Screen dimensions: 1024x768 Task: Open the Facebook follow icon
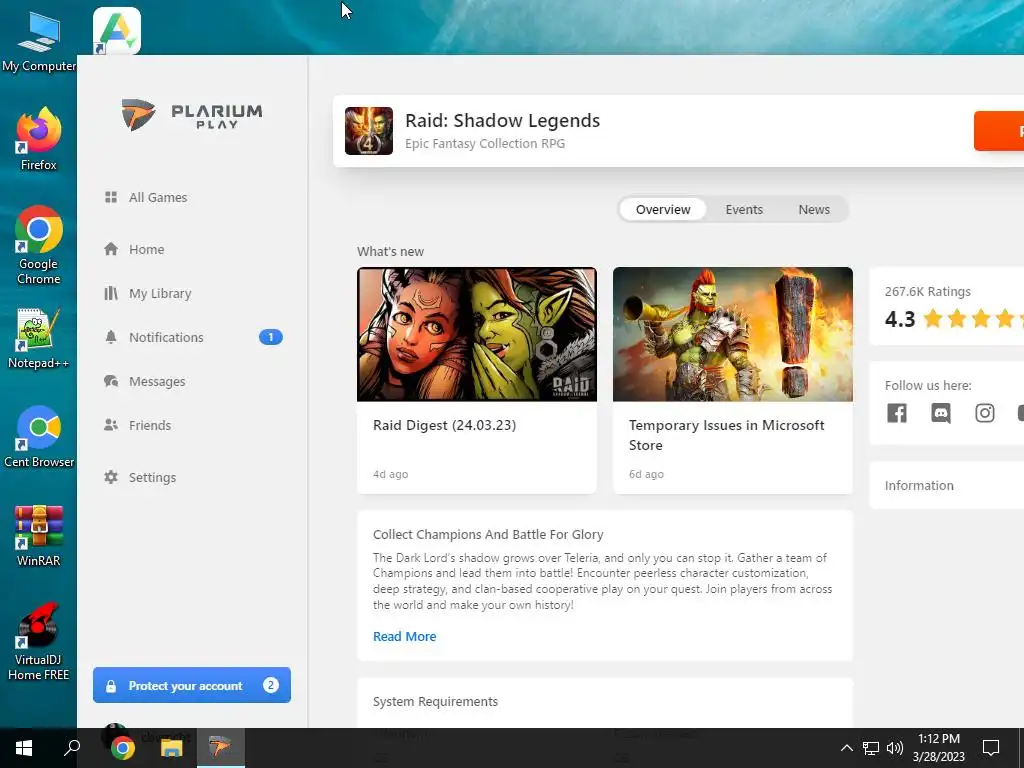pos(897,413)
